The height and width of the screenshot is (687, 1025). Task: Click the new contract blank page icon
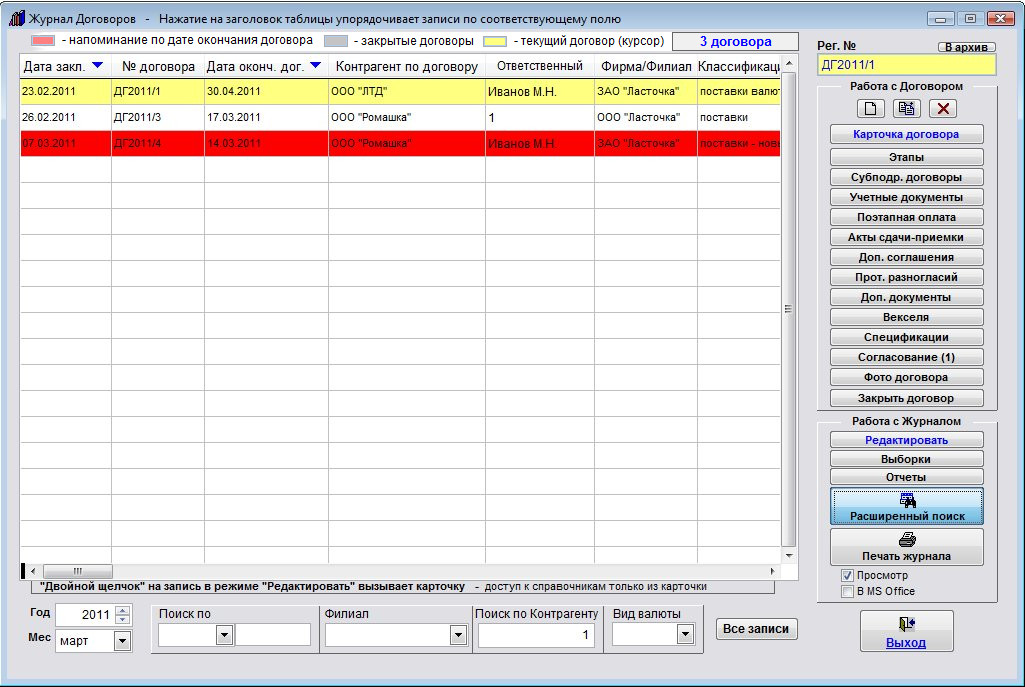coord(871,108)
